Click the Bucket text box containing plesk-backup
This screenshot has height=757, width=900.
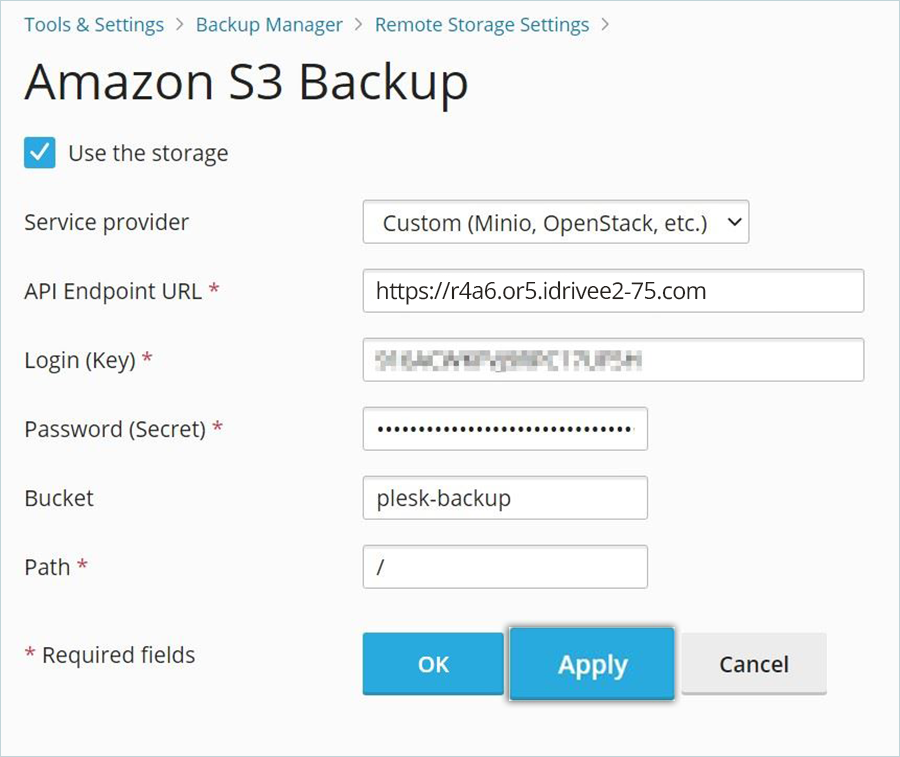click(505, 498)
